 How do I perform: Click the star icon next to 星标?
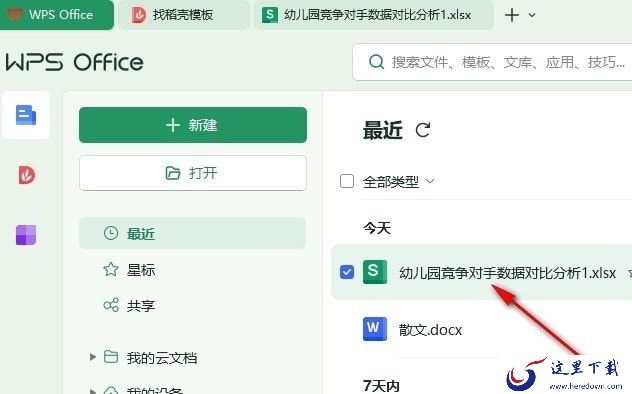(x=111, y=269)
